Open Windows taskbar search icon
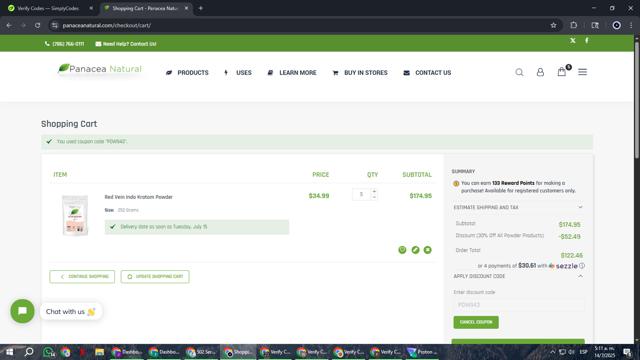This screenshot has width=640, height=360. 29,352
